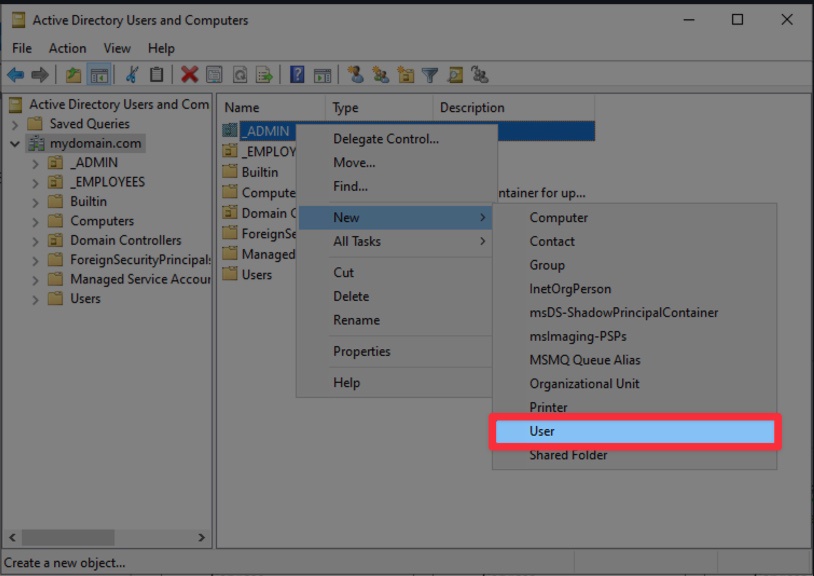Click the Users folder icon in list pane
Image resolution: width=814 pixels, height=576 pixels.
pyautogui.click(x=229, y=273)
